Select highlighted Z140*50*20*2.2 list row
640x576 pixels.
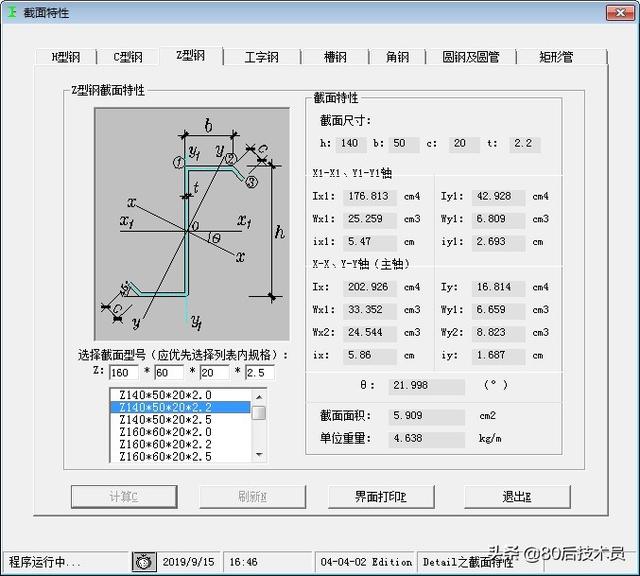coord(180,407)
